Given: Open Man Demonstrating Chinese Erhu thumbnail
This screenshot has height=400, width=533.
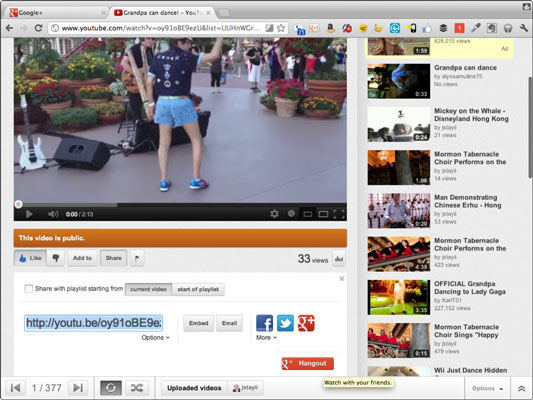Looking at the screenshot, I should tap(399, 211).
